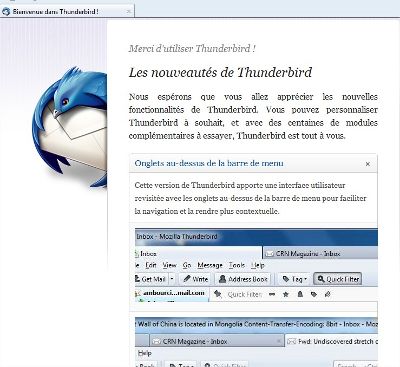Open the Message menu in the illustration
400x367 pixels.
(210, 265)
